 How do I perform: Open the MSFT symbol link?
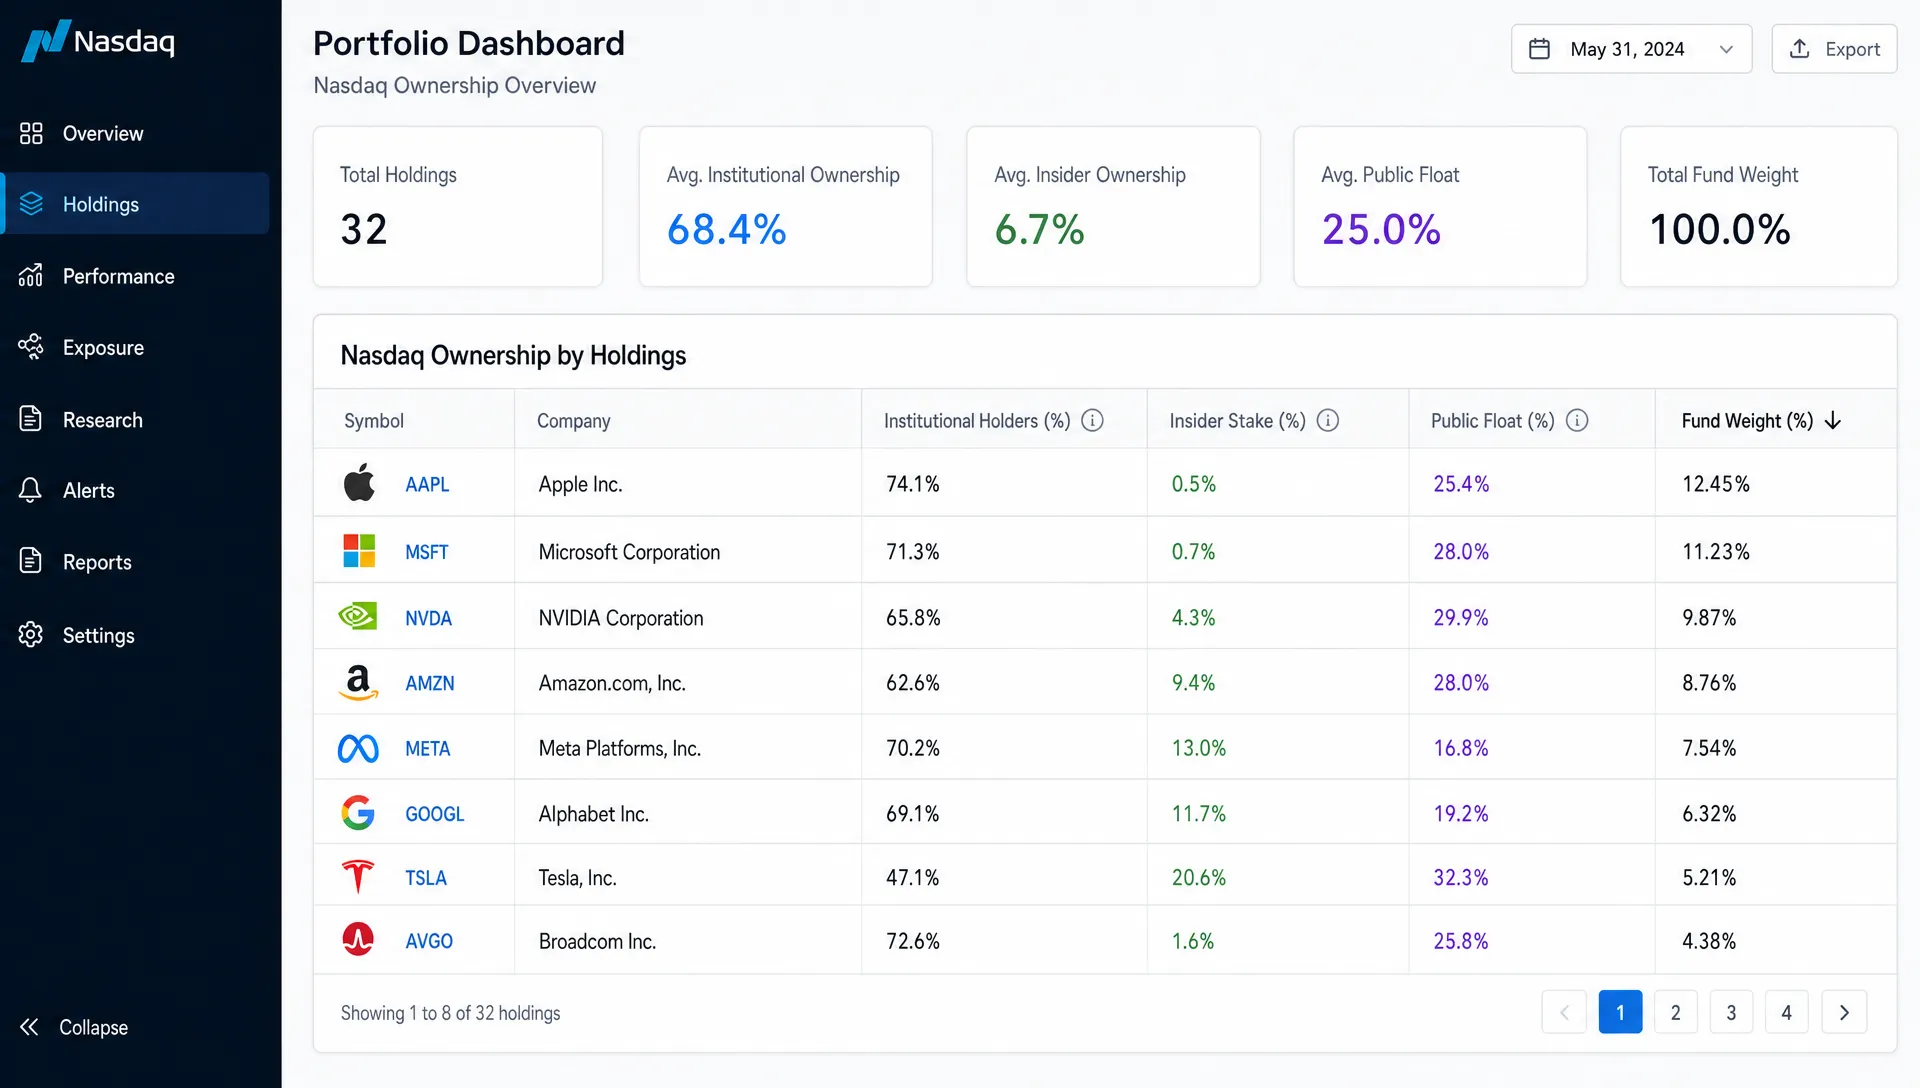pos(427,552)
